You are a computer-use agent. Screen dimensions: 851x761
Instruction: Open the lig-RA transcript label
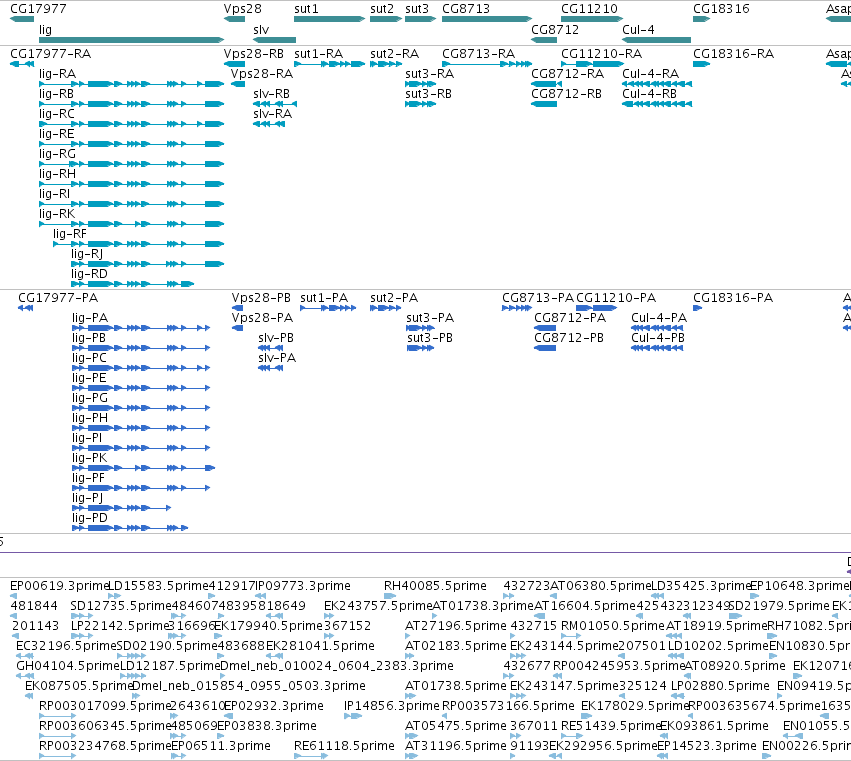click(x=58, y=74)
